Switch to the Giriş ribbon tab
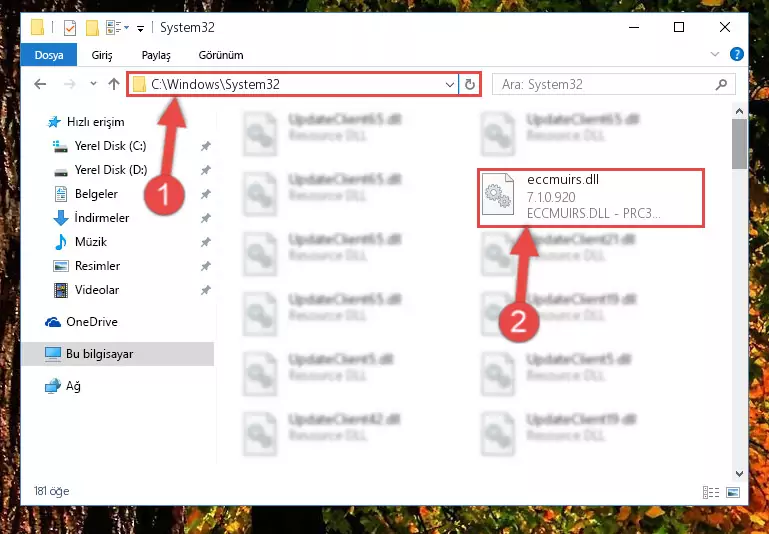Screen dimensions: 769x534 (x=102, y=55)
